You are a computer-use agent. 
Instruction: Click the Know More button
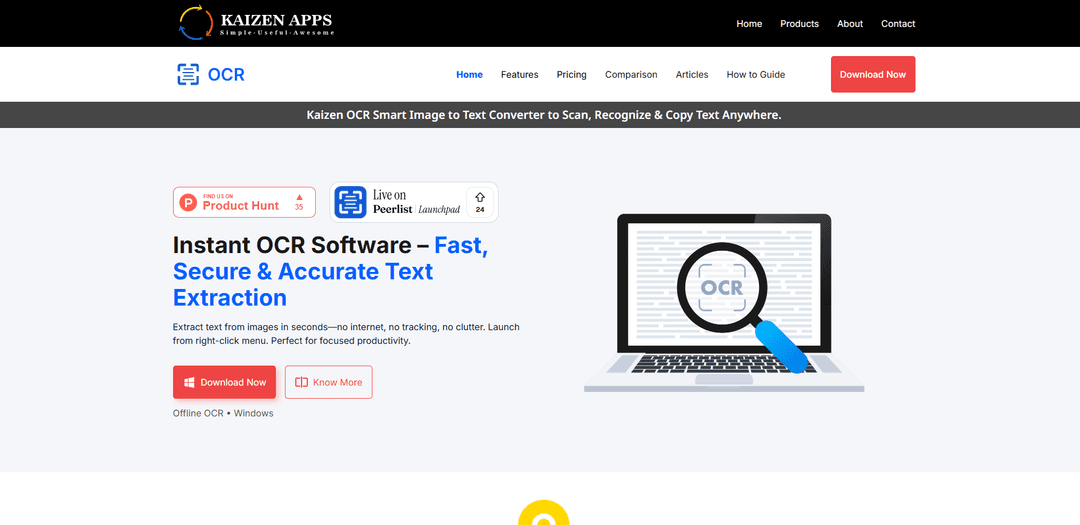[x=329, y=382]
